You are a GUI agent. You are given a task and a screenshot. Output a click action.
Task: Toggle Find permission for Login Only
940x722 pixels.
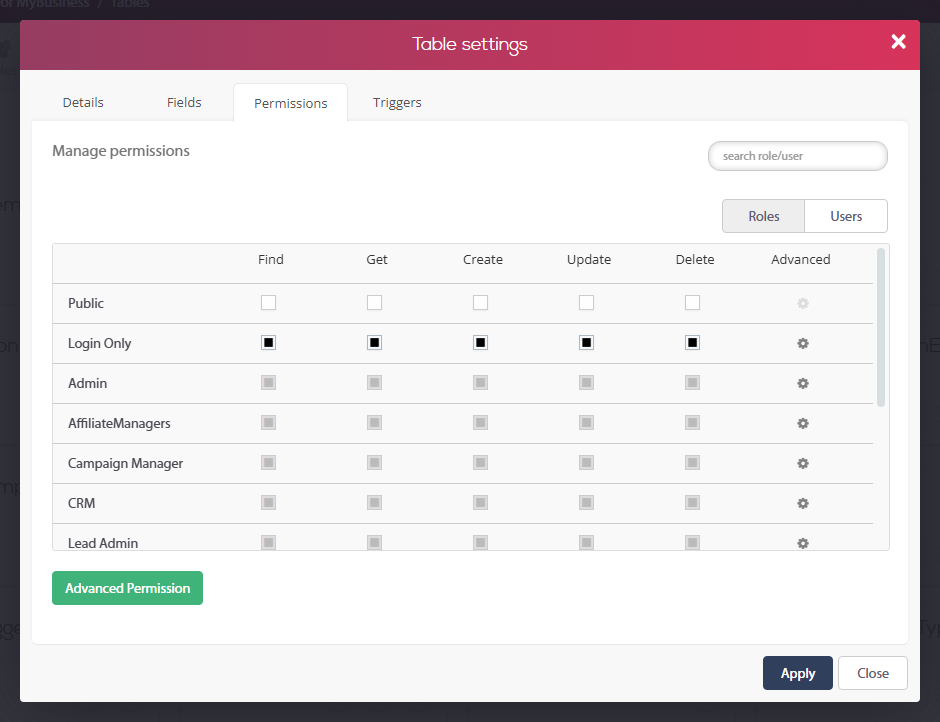(269, 343)
